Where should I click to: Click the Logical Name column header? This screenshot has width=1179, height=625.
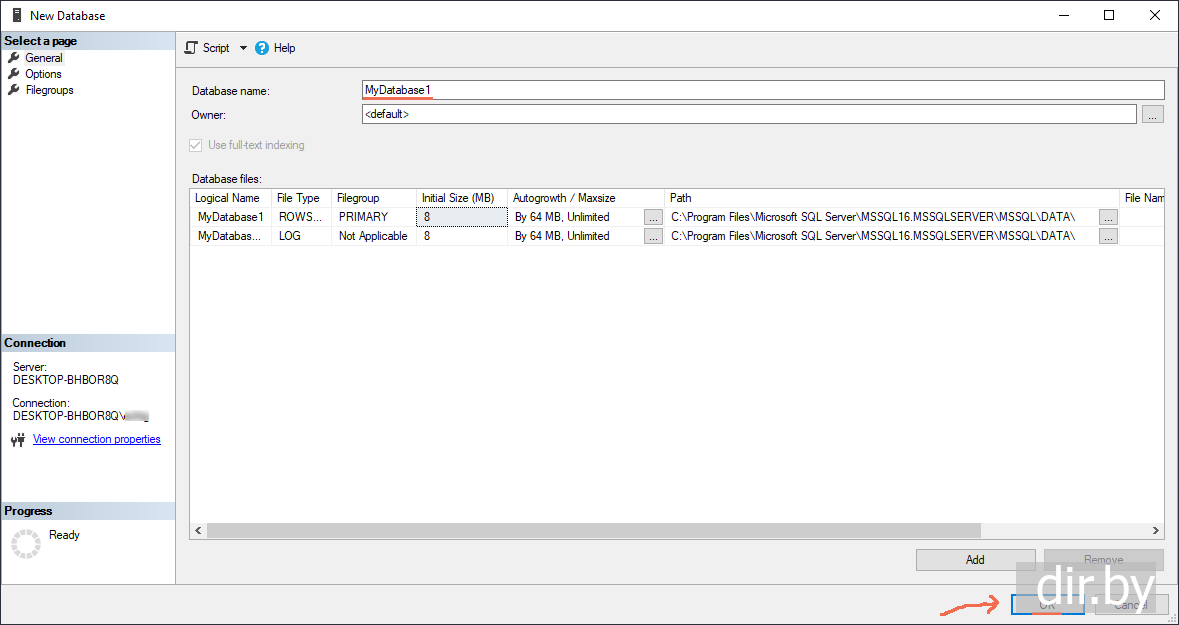coord(228,198)
